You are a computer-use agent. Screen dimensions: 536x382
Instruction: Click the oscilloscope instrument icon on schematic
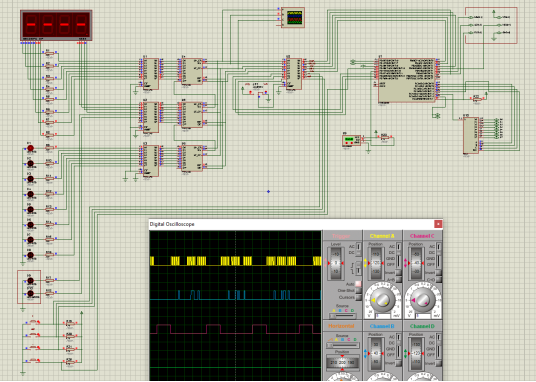click(293, 17)
